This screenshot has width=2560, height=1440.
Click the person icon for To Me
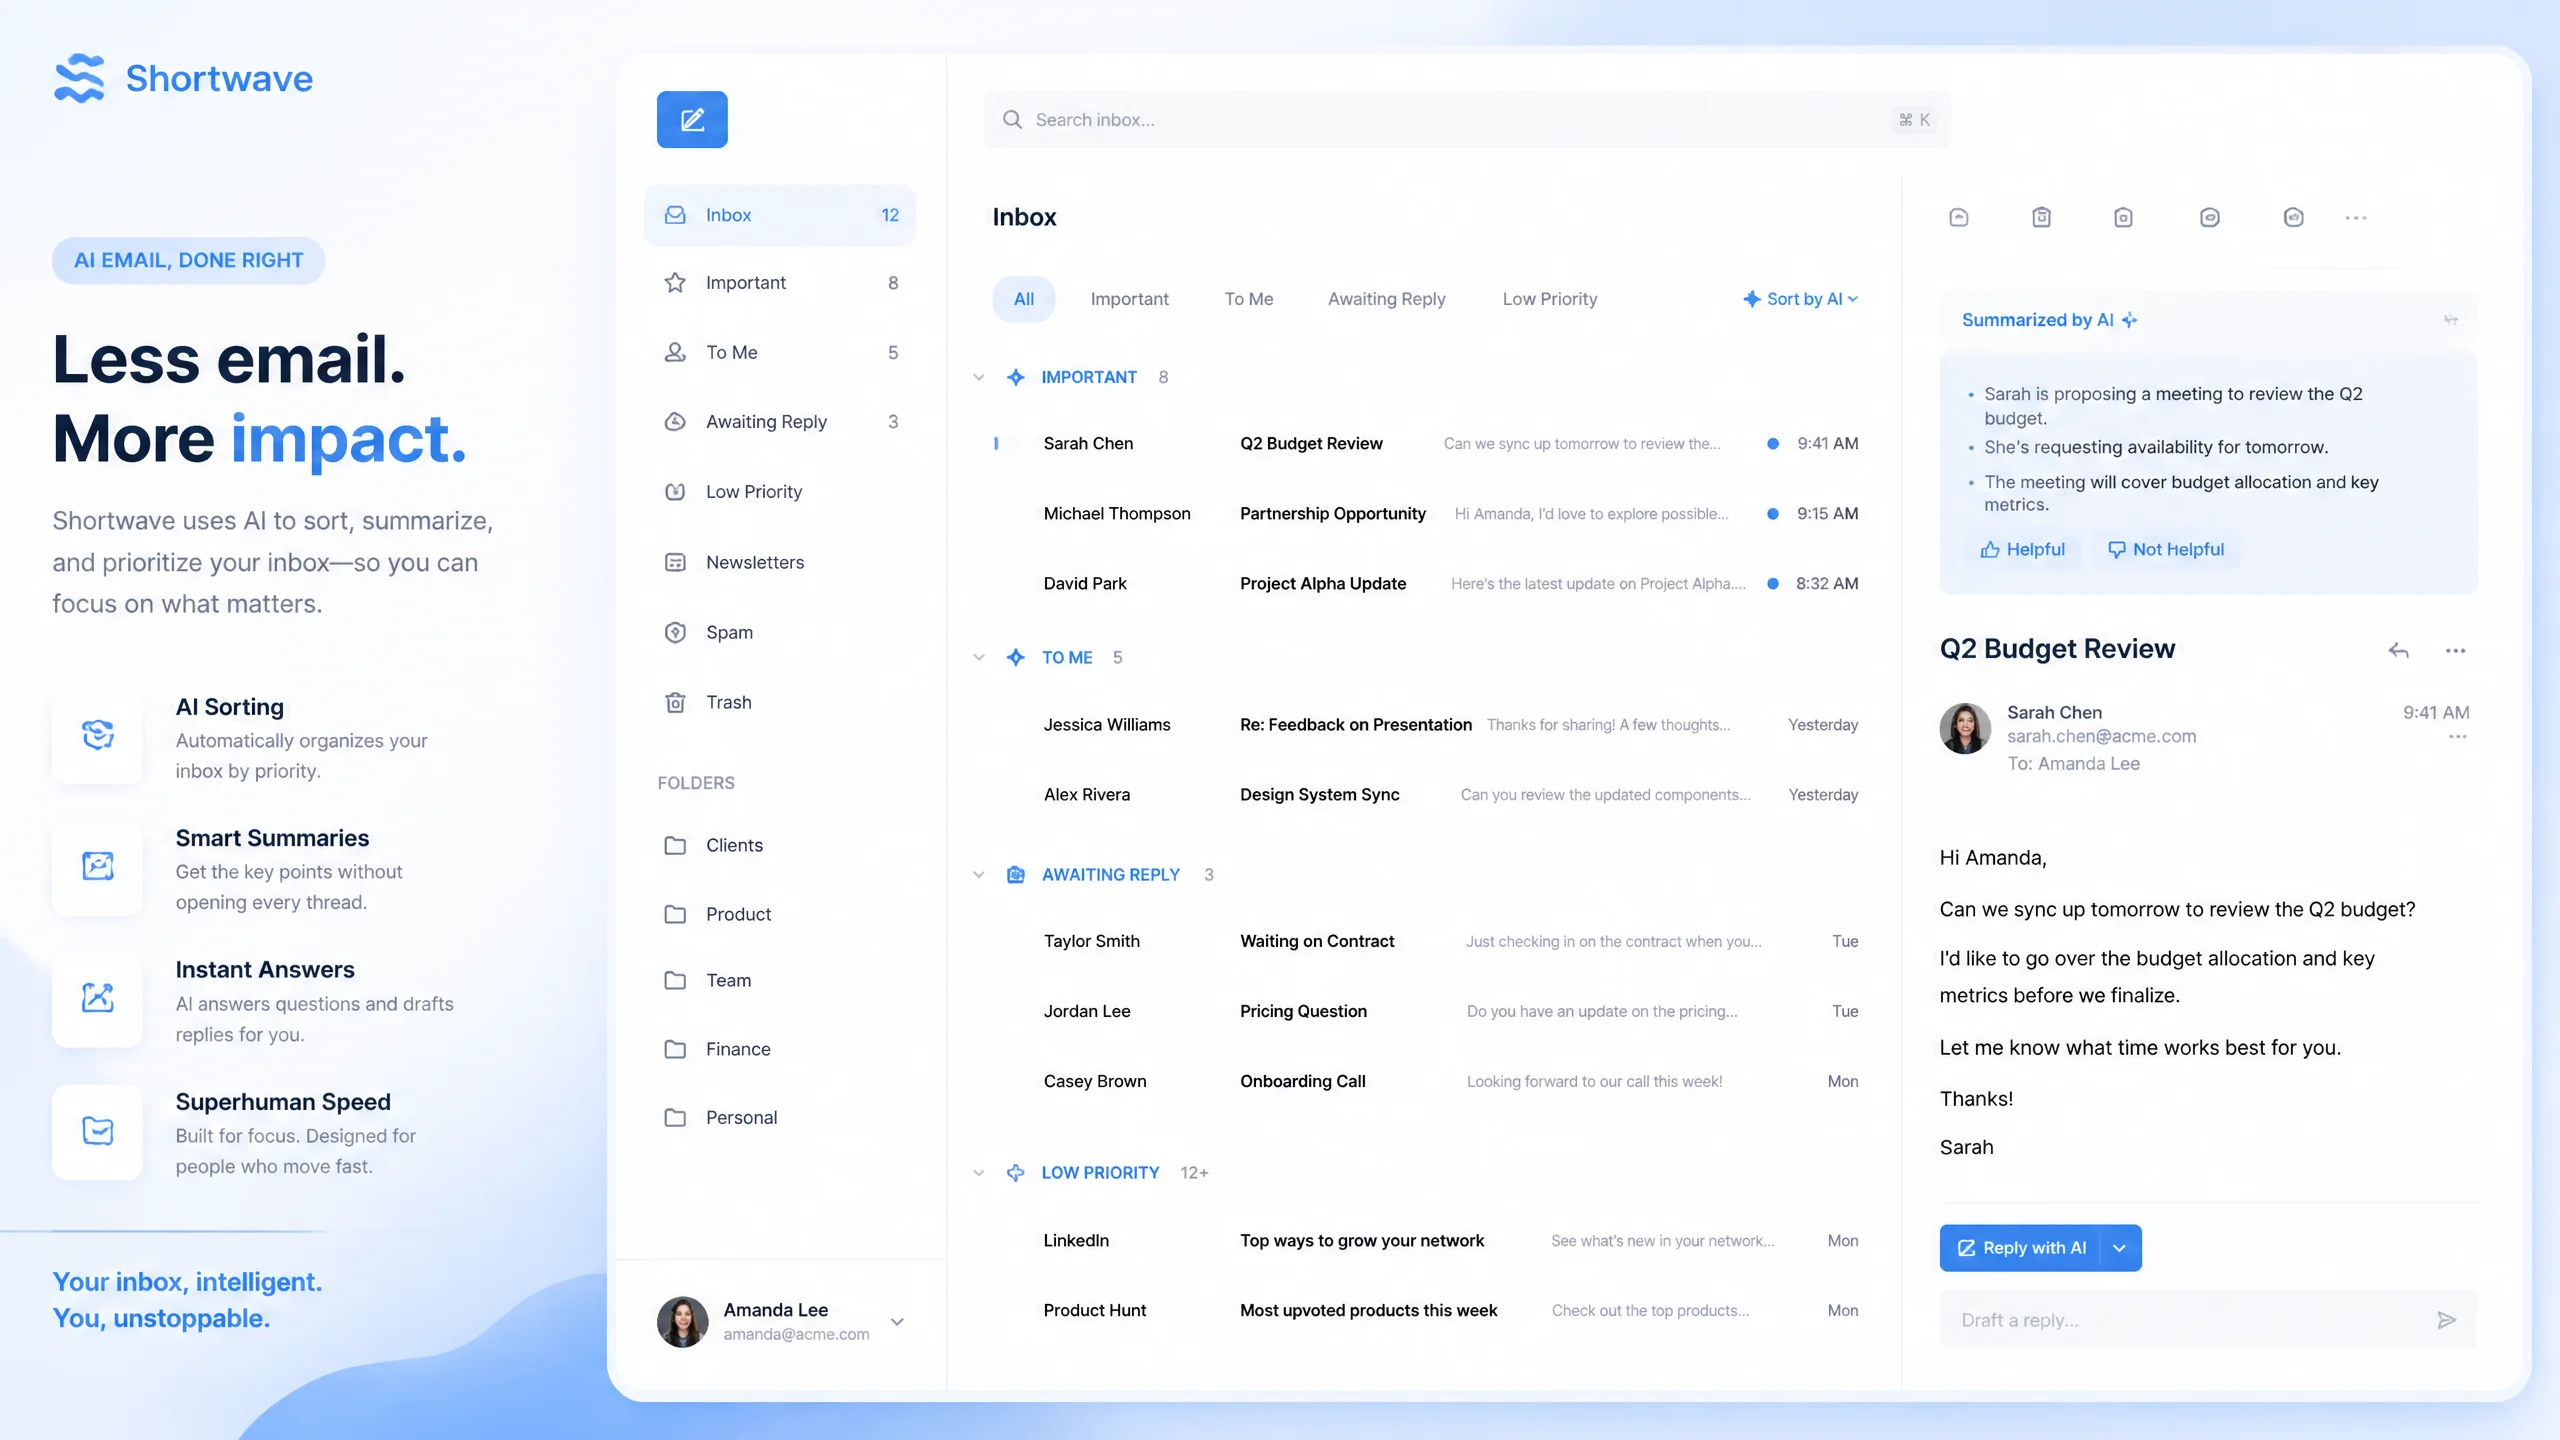(675, 352)
